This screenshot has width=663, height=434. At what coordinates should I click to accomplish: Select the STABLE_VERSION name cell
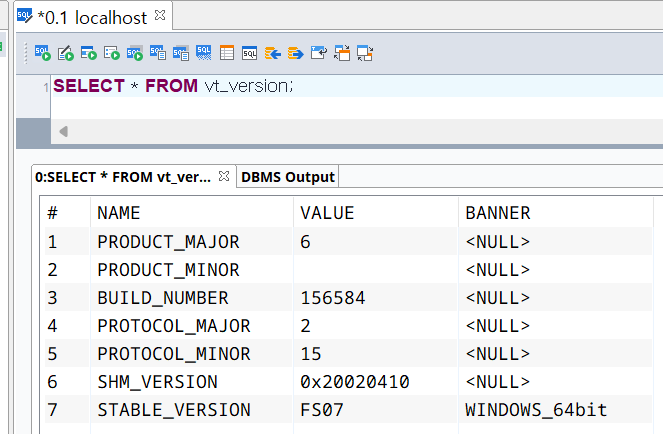click(192, 409)
